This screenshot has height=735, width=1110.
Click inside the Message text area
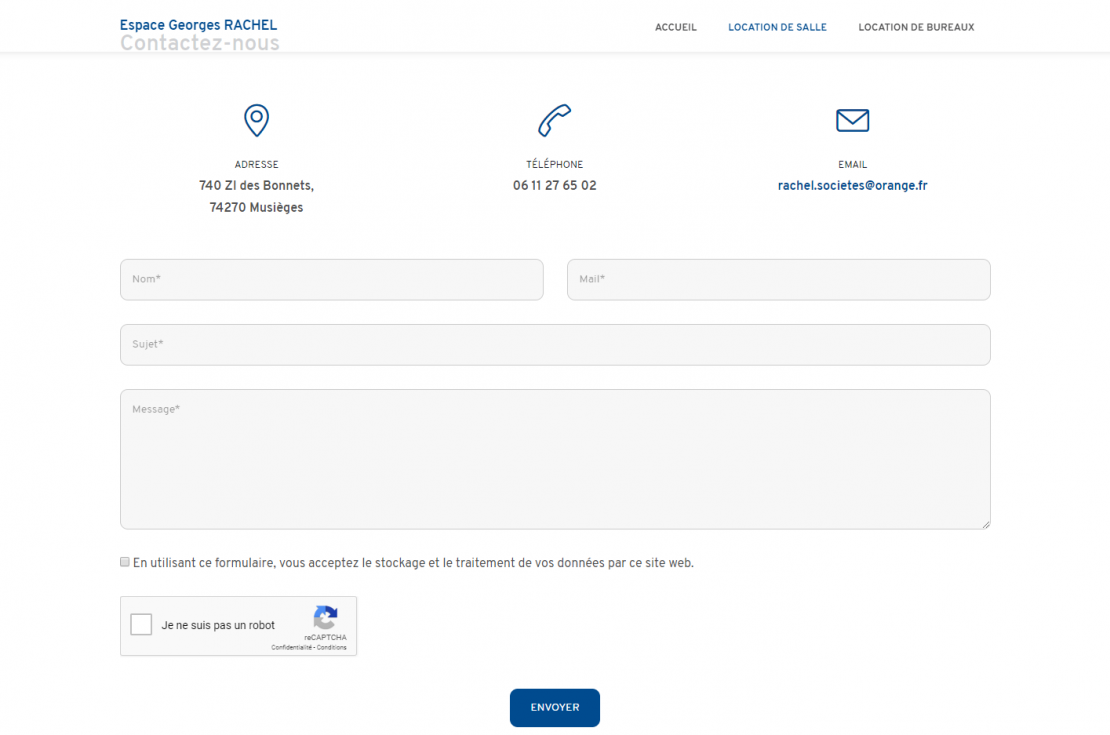point(555,459)
